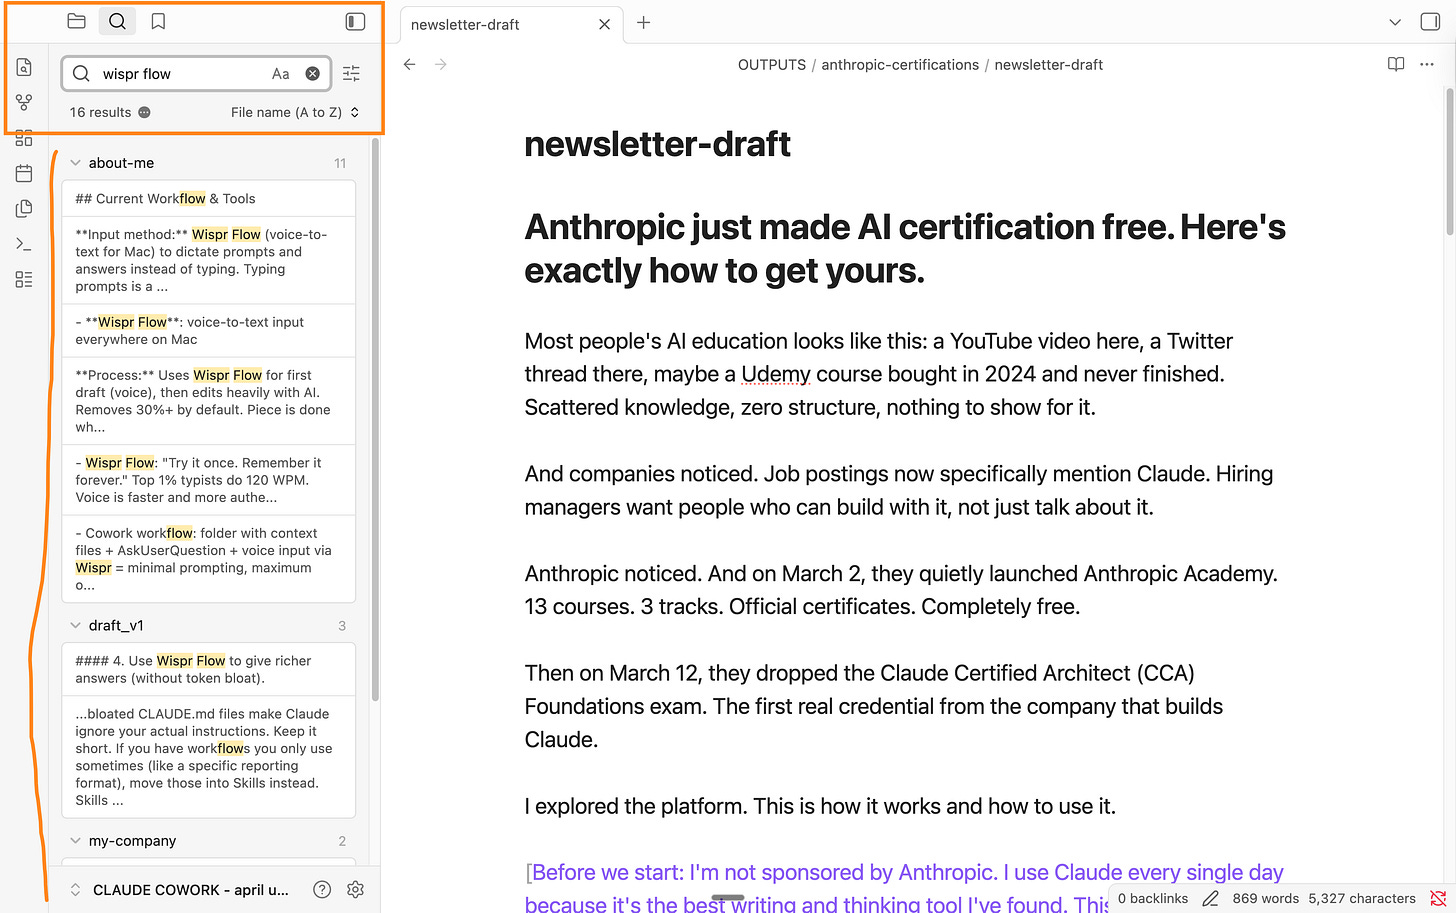Image resolution: width=1456 pixels, height=913 pixels.
Task: Click anthropic-certifications breadcrumb folder
Action: (x=900, y=64)
